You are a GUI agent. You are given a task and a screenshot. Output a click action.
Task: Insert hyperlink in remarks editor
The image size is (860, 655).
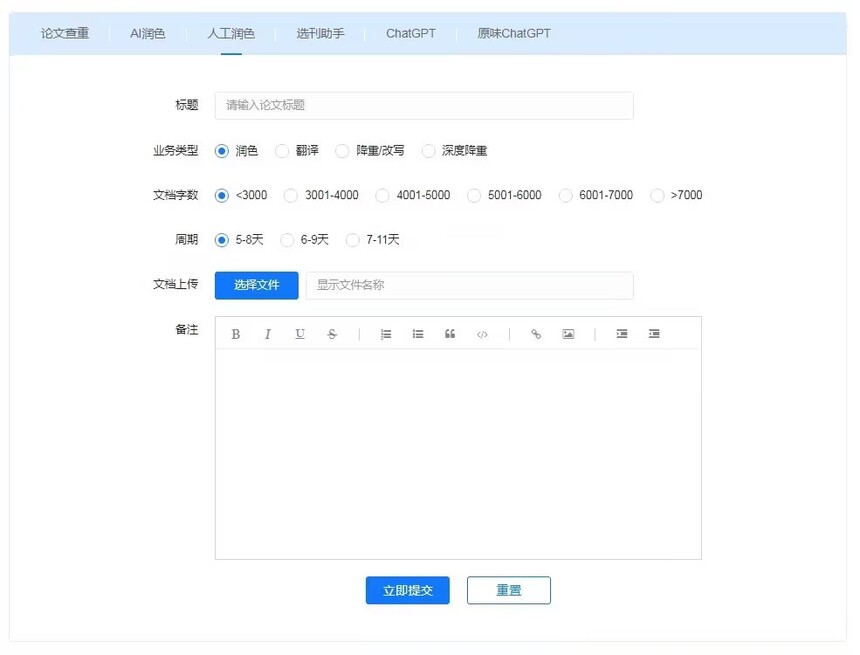(x=536, y=334)
